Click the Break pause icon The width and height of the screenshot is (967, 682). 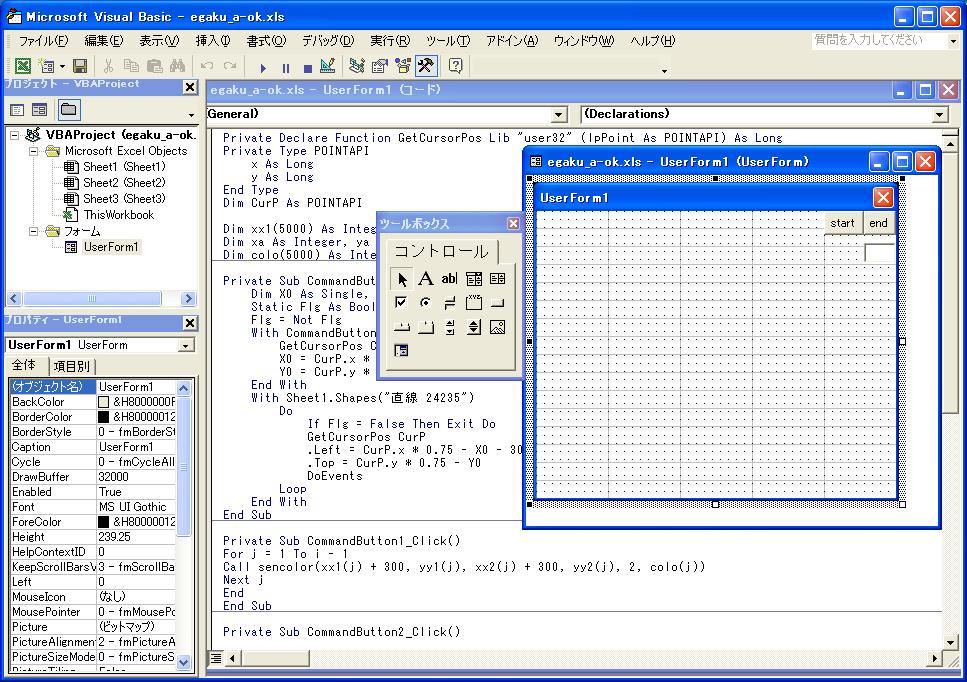point(286,67)
